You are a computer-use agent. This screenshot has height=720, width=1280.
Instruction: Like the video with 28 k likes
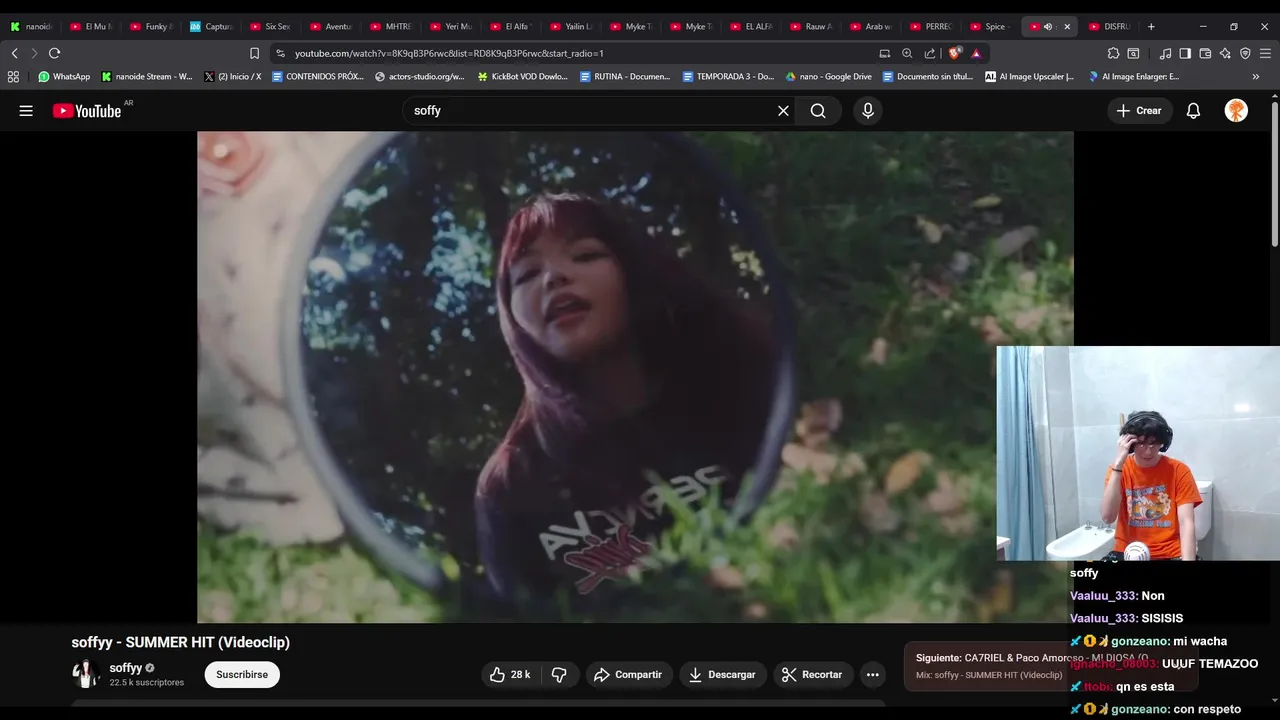coord(510,675)
